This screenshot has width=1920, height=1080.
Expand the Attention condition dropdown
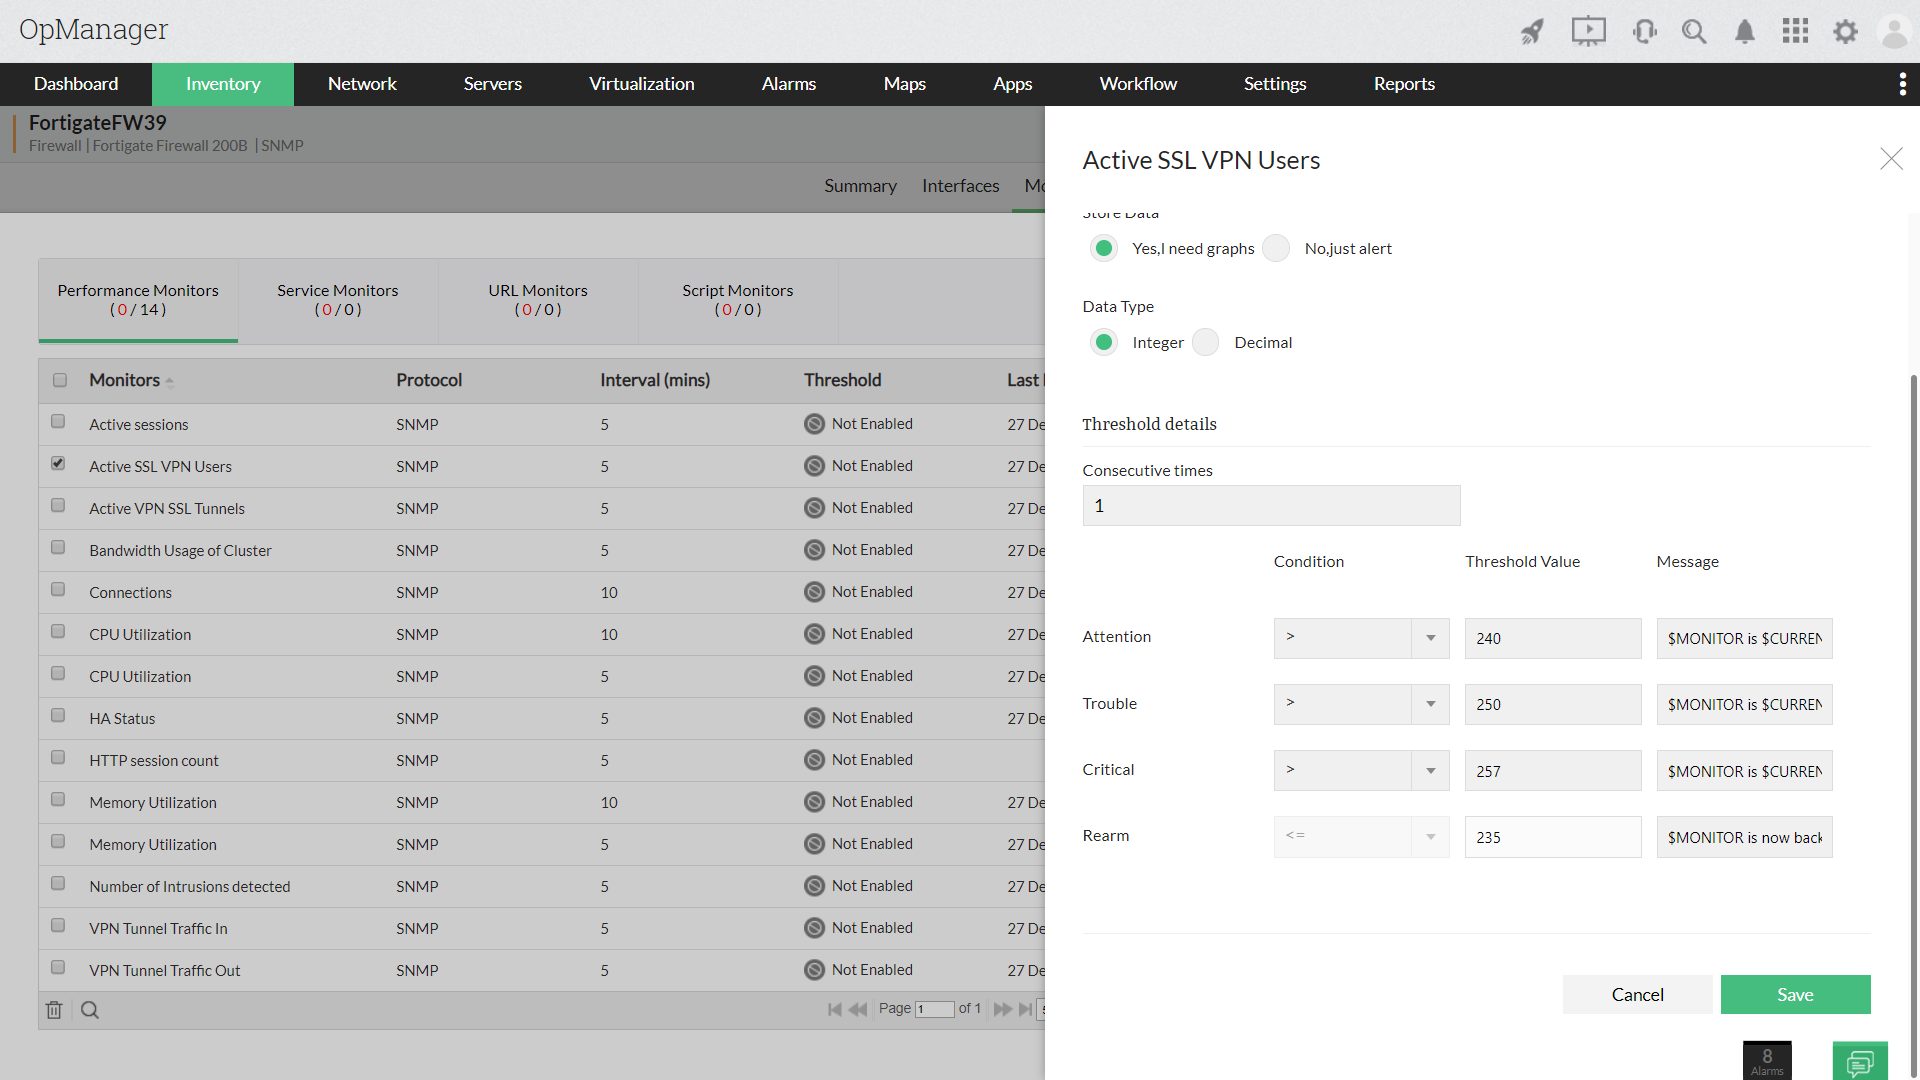pos(1430,638)
